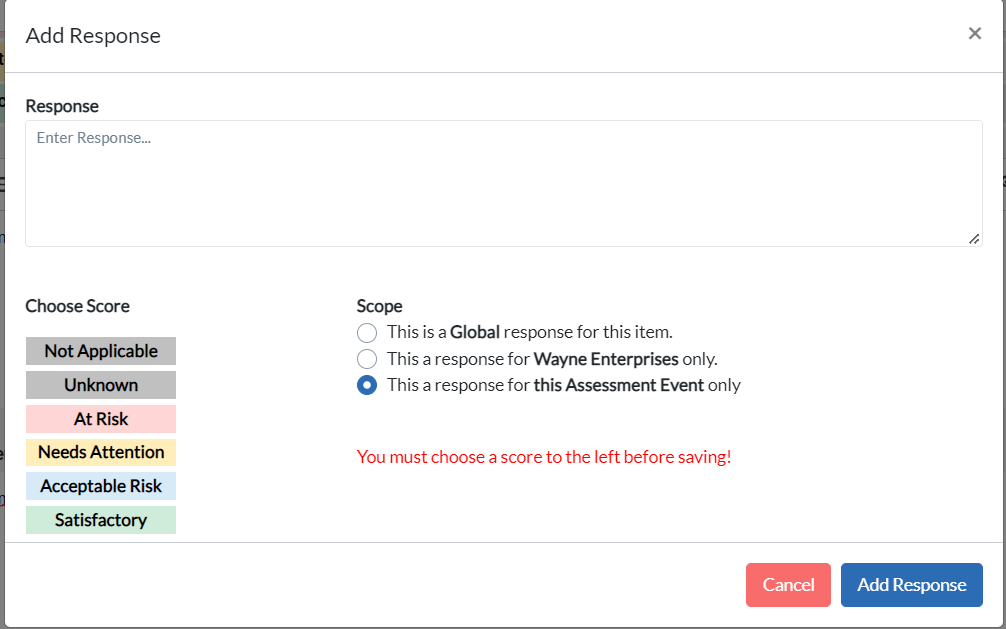Mark the item as "At Risk"

(100, 419)
